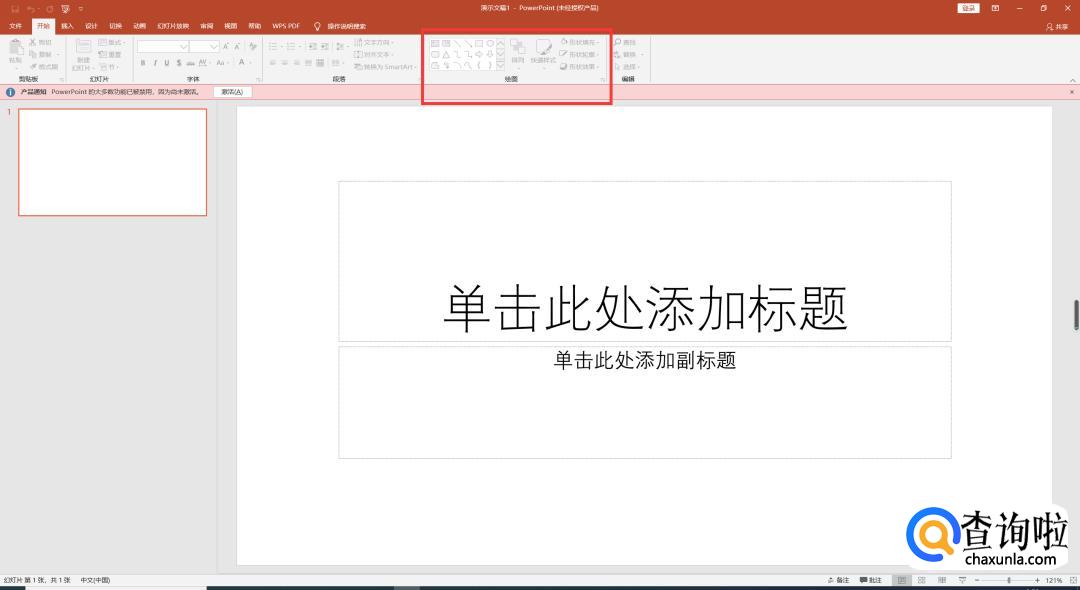The image size is (1080, 590).
Task: Click the fit slide to window icon
Action: 1071,580
